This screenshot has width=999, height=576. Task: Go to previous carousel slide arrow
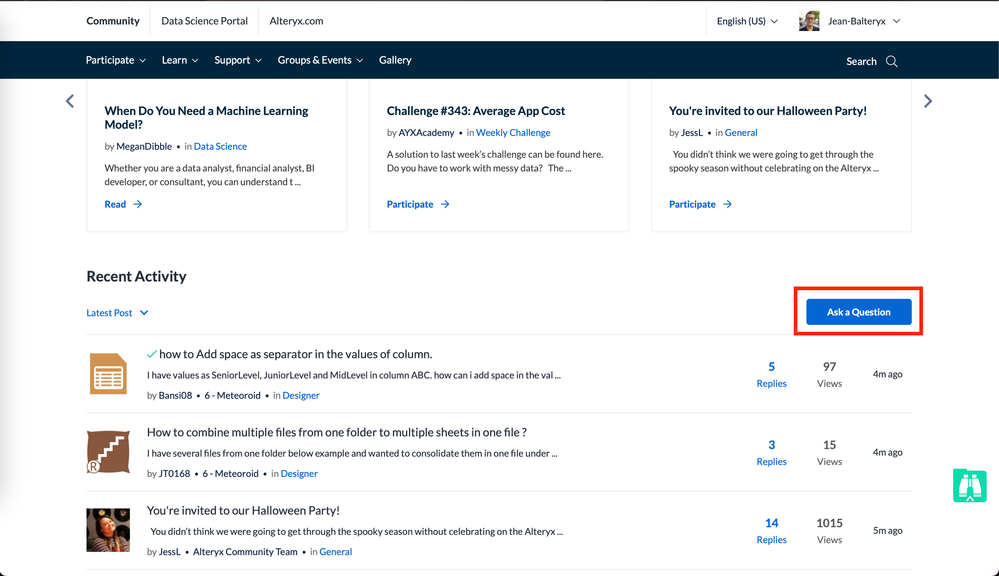point(70,101)
